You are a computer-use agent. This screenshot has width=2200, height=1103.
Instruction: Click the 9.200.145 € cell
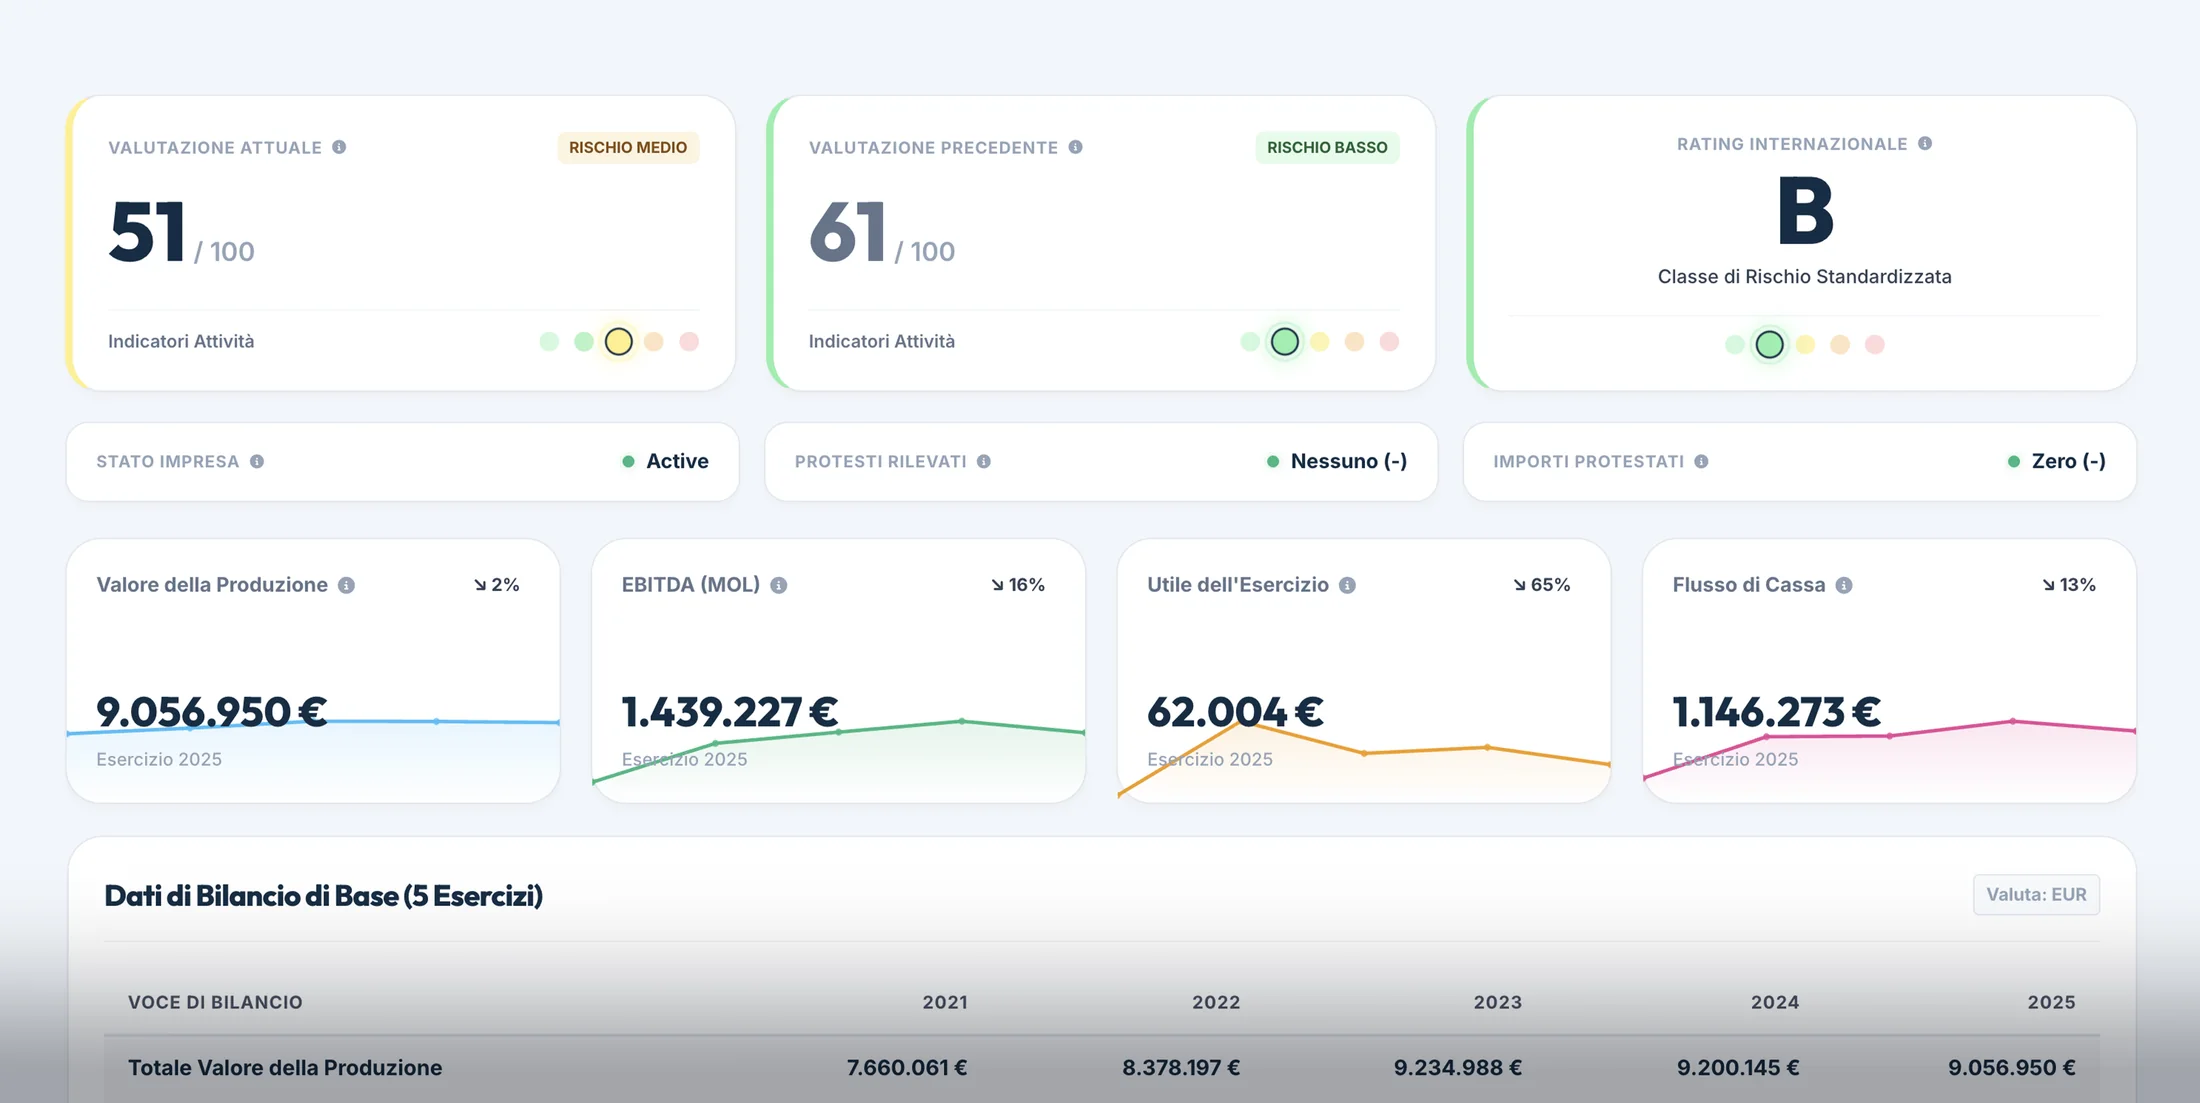1737,1067
